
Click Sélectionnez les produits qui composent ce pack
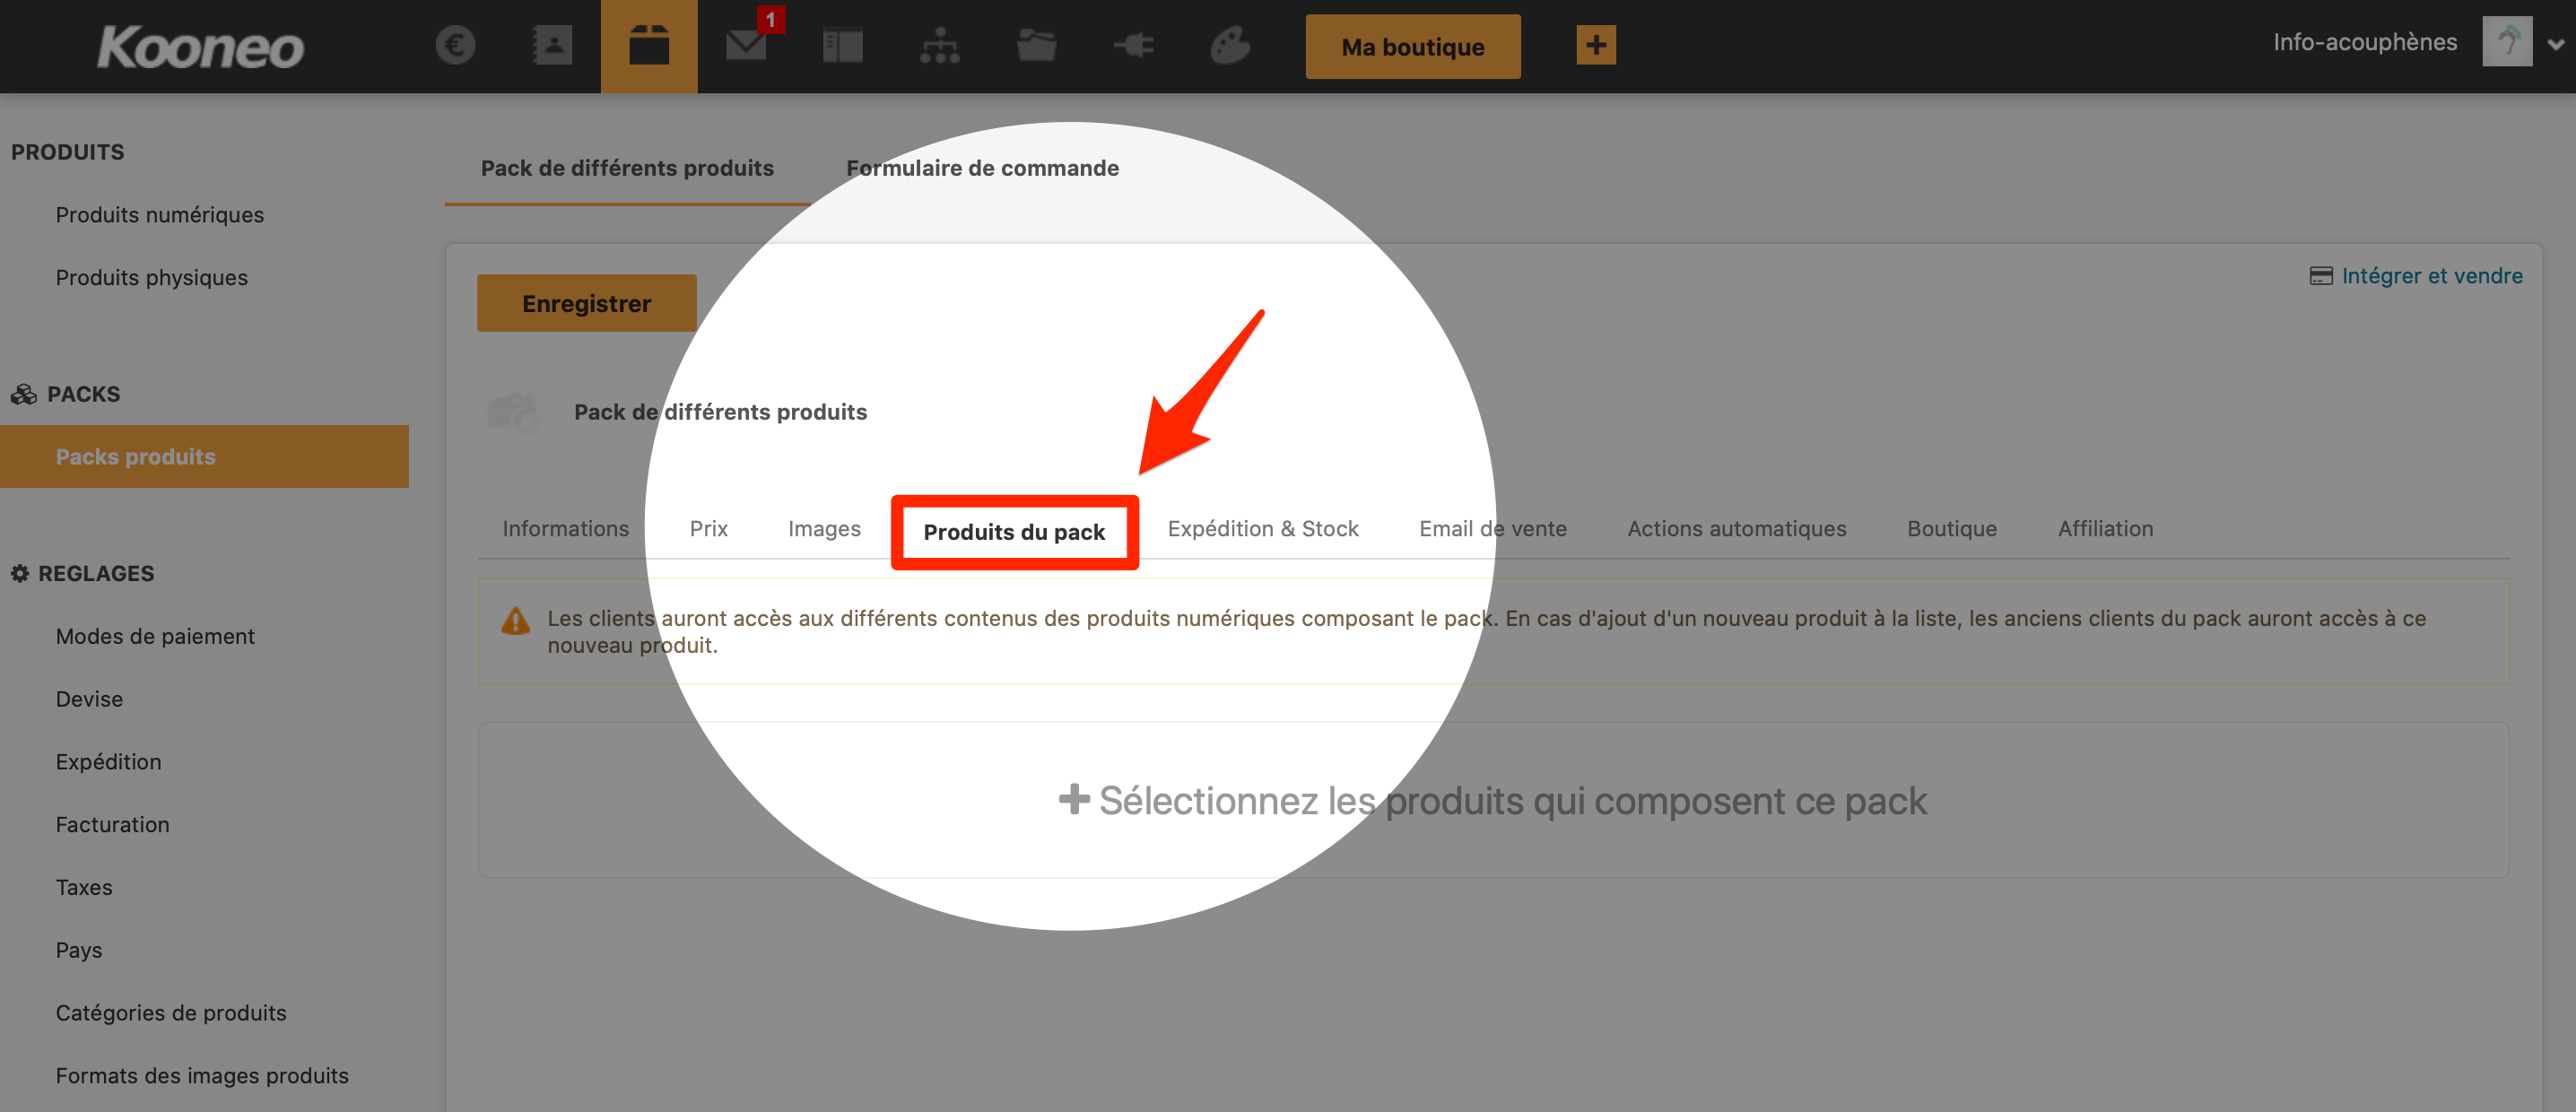[x=1493, y=801]
